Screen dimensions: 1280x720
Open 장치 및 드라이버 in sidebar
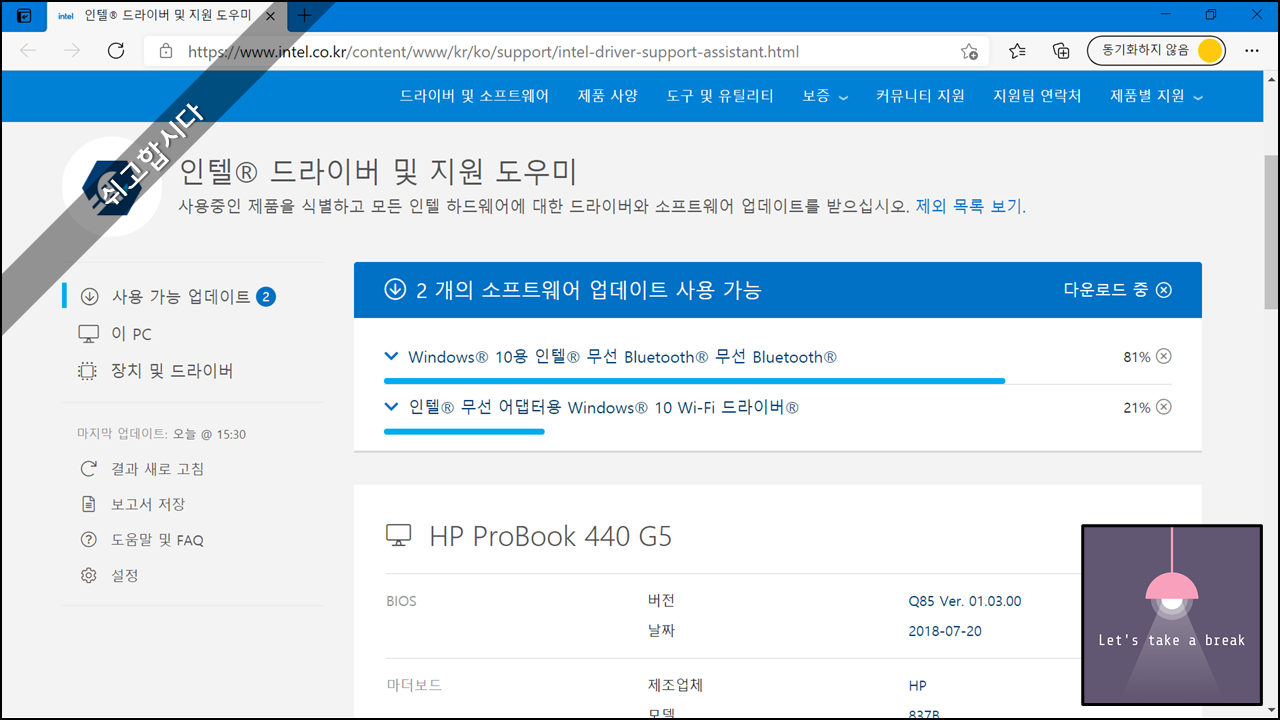[172, 371]
